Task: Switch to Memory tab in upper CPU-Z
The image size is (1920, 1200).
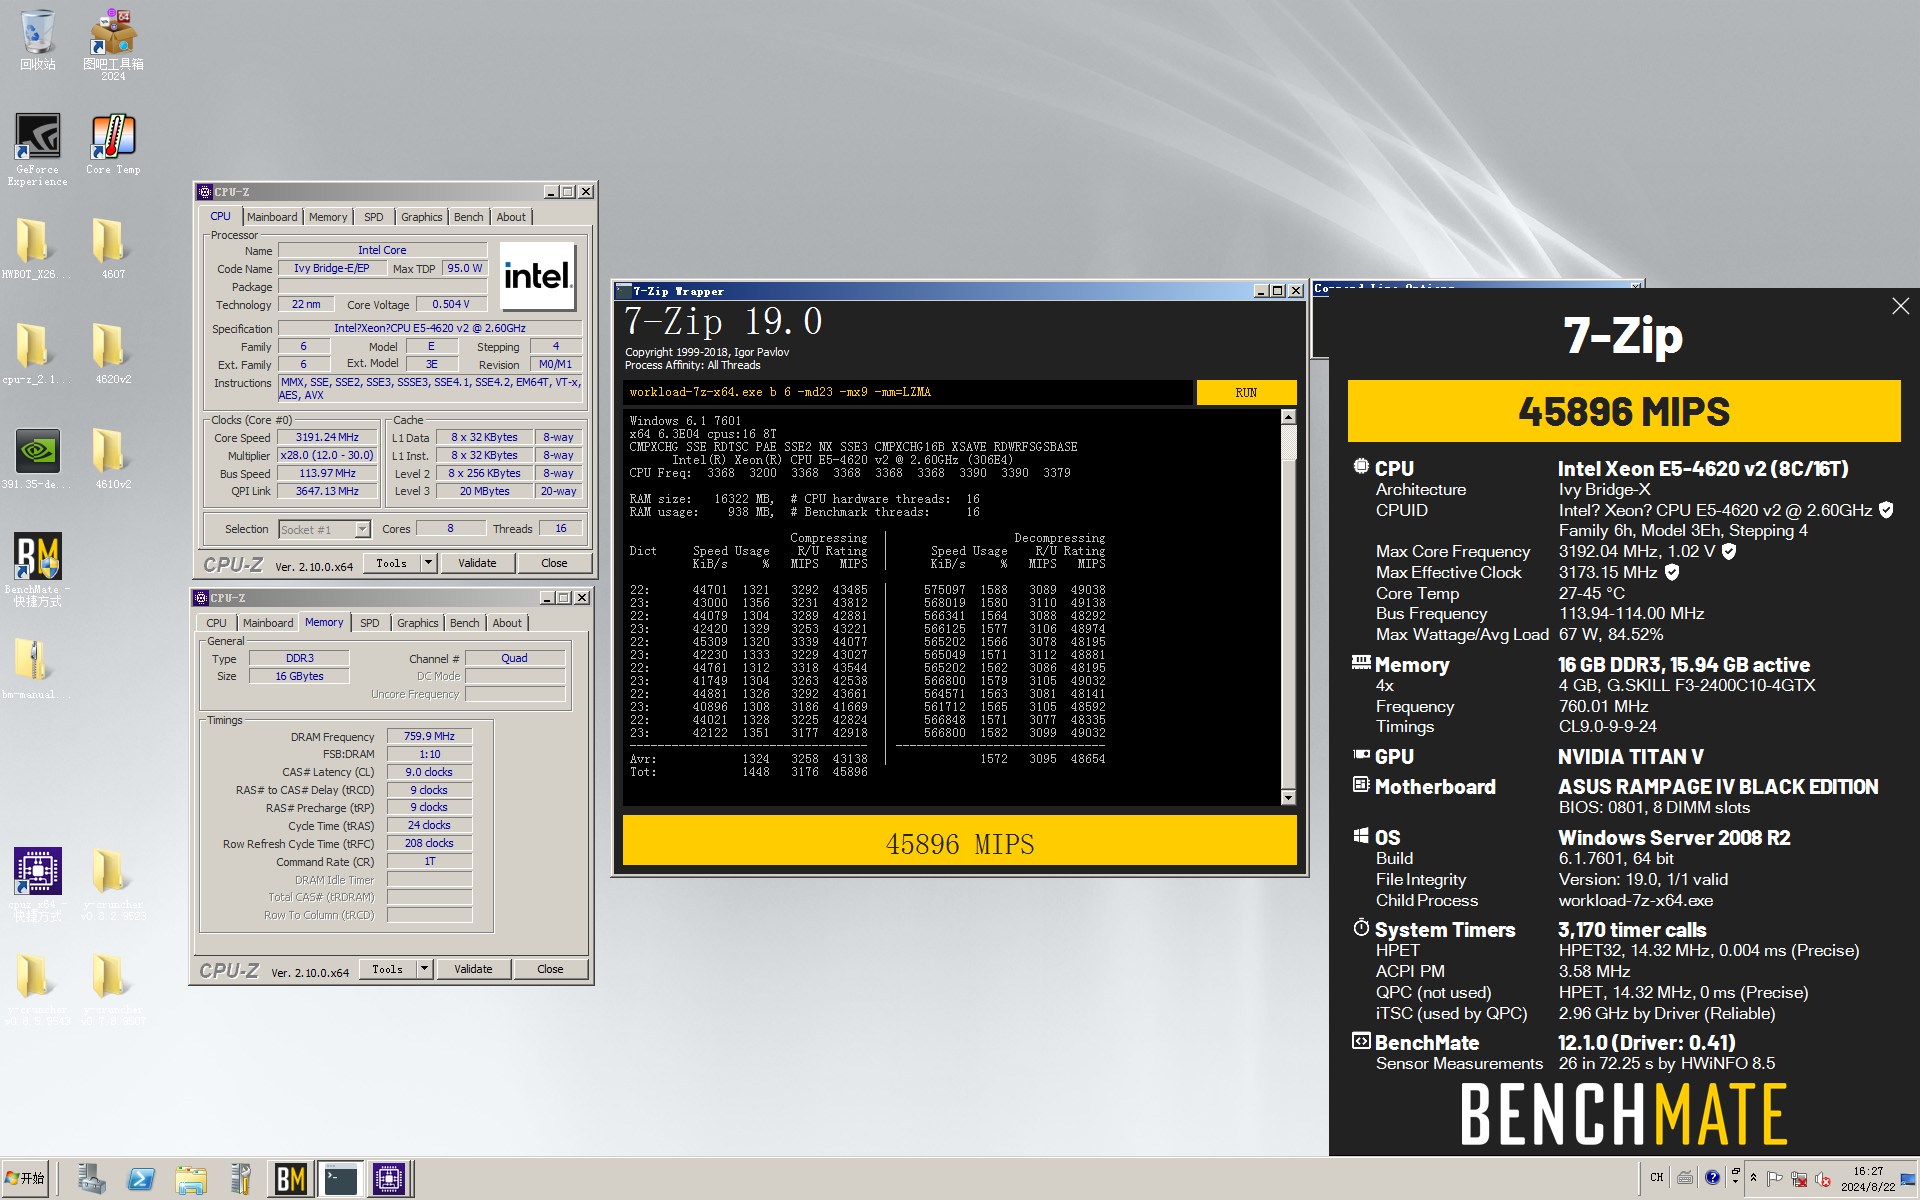Action: (x=328, y=217)
